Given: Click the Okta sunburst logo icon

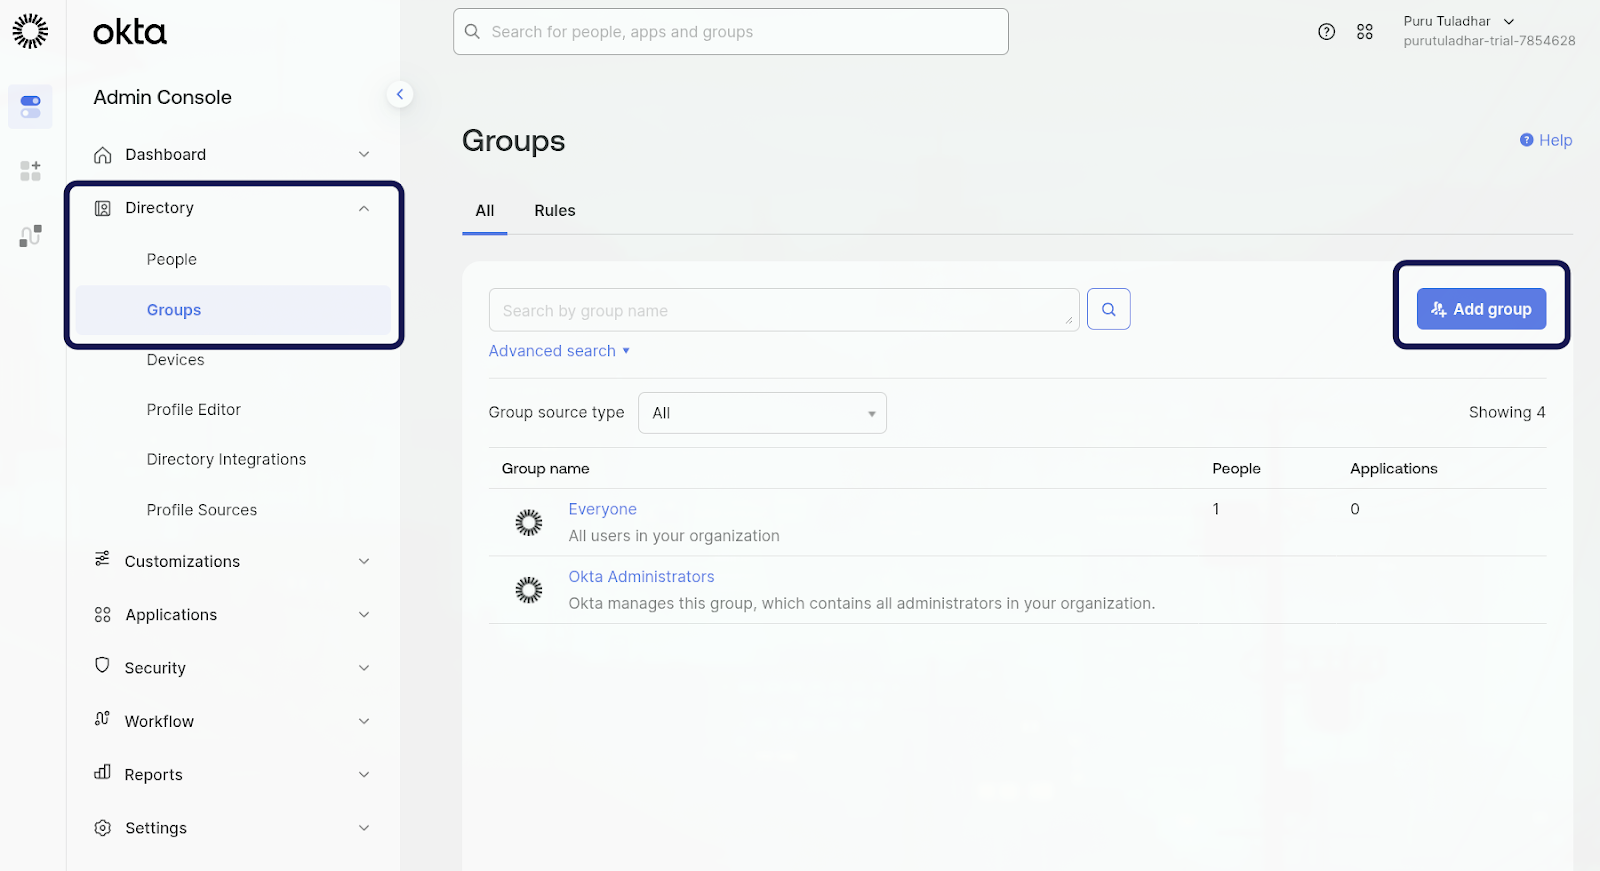Looking at the screenshot, I should click(30, 31).
